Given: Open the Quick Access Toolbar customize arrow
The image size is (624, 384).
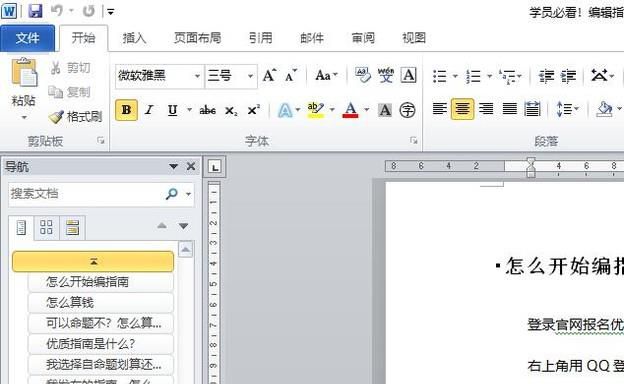Looking at the screenshot, I should click(x=111, y=12).
